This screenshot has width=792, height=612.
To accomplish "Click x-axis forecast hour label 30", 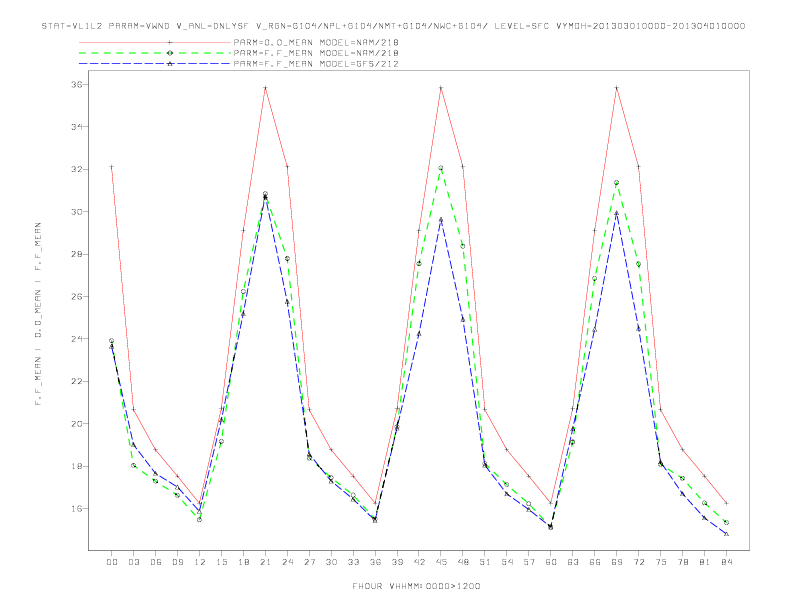I will coord(331,562).
